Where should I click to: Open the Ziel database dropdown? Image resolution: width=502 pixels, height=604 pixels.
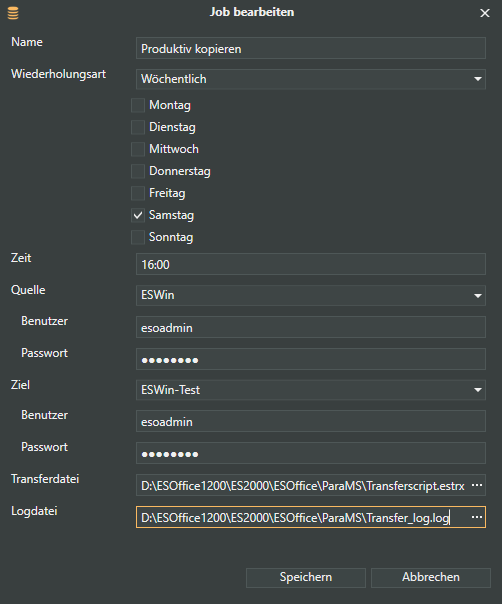[311, 390]
